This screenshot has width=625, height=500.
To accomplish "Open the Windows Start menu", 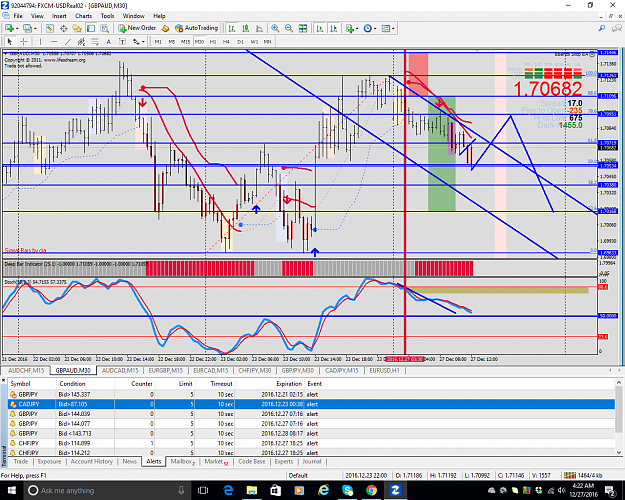I will [11, 490].
